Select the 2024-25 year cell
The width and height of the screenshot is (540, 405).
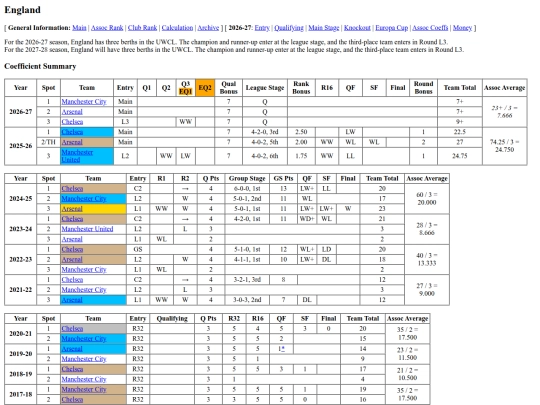pos(21,199)
